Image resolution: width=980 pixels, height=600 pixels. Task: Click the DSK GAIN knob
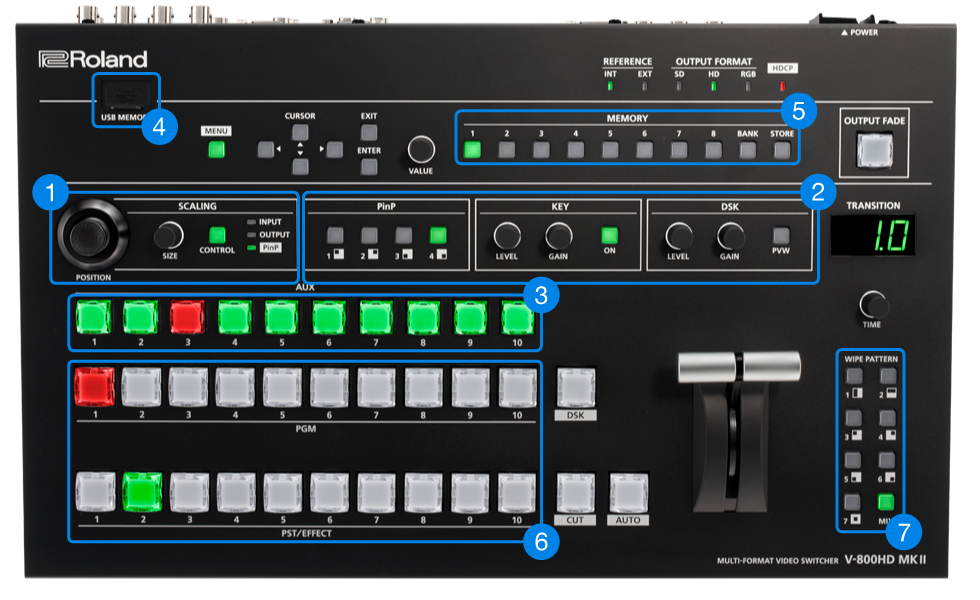[730, 236]
